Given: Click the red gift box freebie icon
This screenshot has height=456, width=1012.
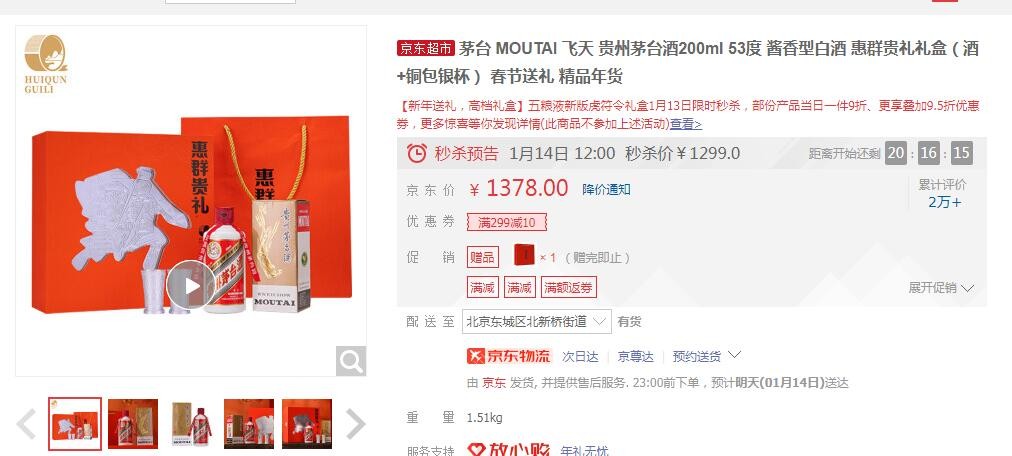Looking at the screenshot, I should [x=524, y=255].
